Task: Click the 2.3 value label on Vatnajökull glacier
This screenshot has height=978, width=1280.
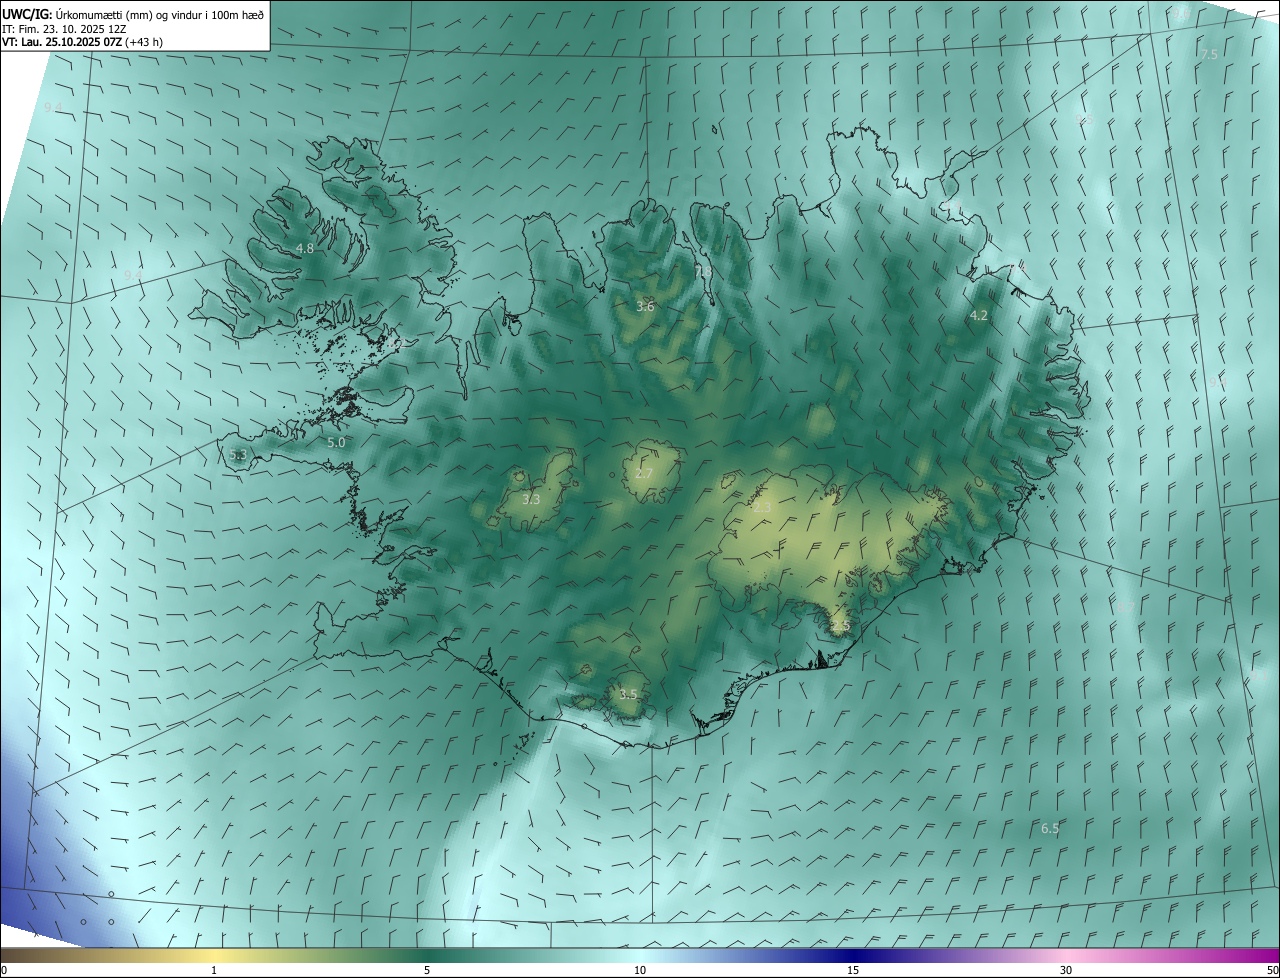Action: coord(762,508)
